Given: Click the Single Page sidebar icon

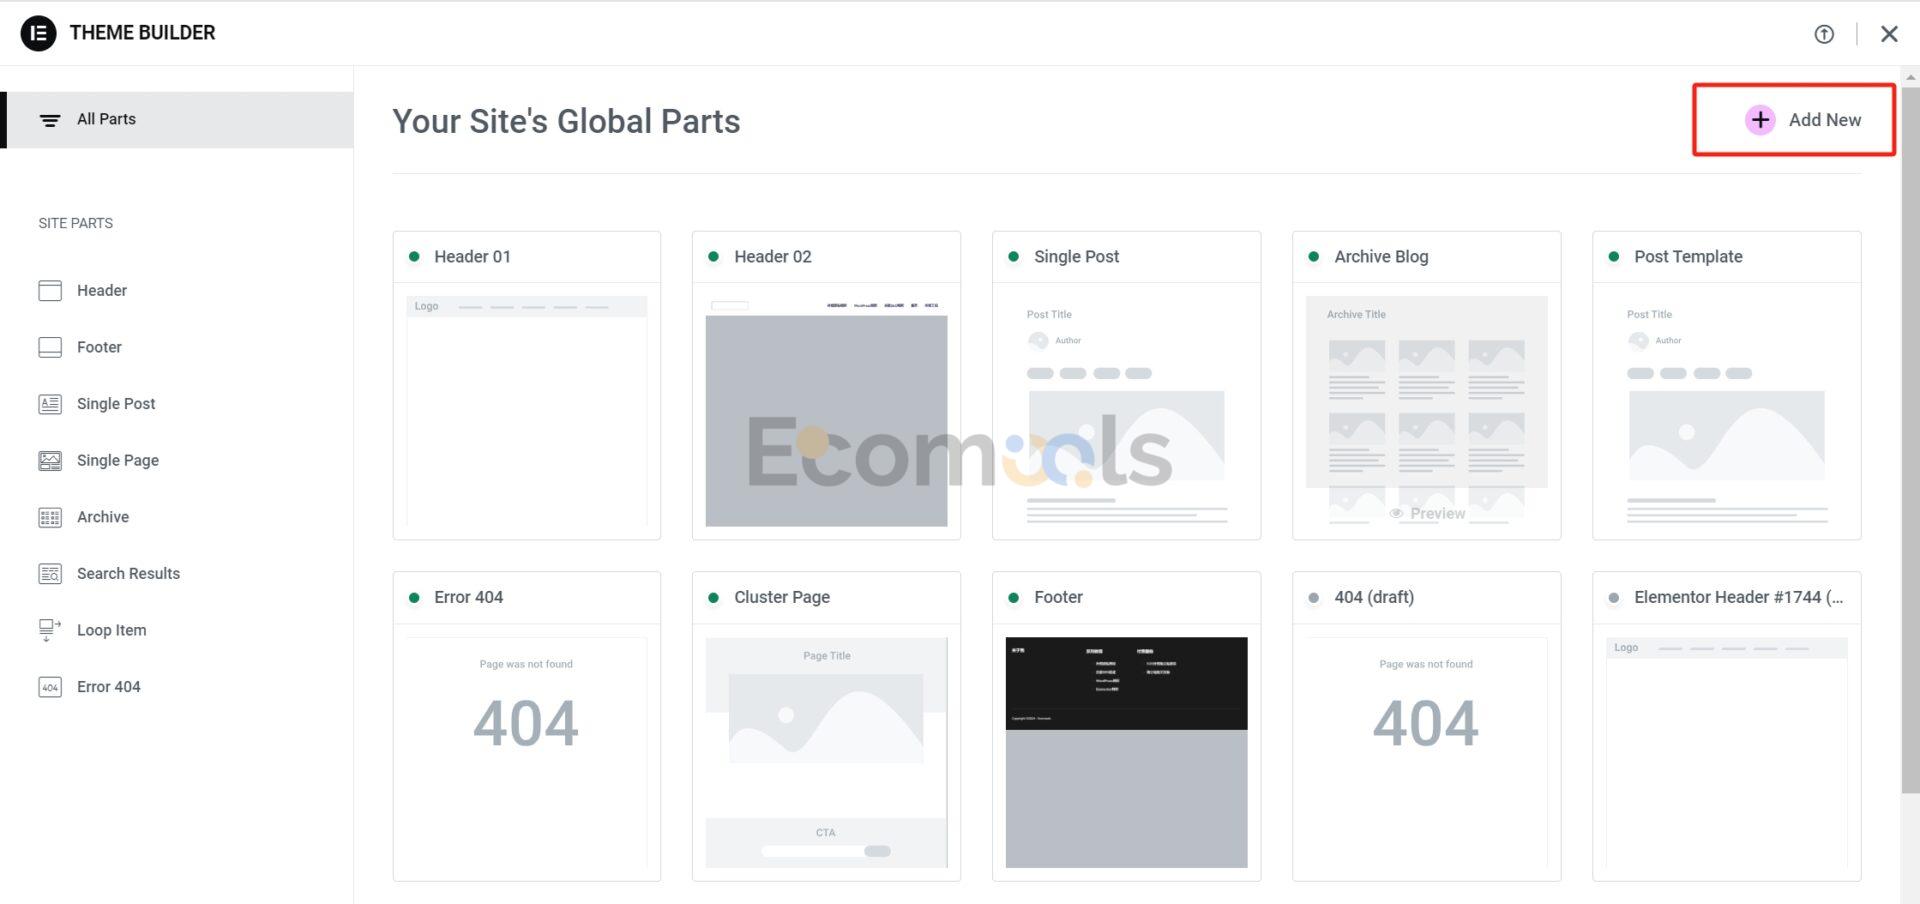Looking at the screenshot, I should click(50, 461).
